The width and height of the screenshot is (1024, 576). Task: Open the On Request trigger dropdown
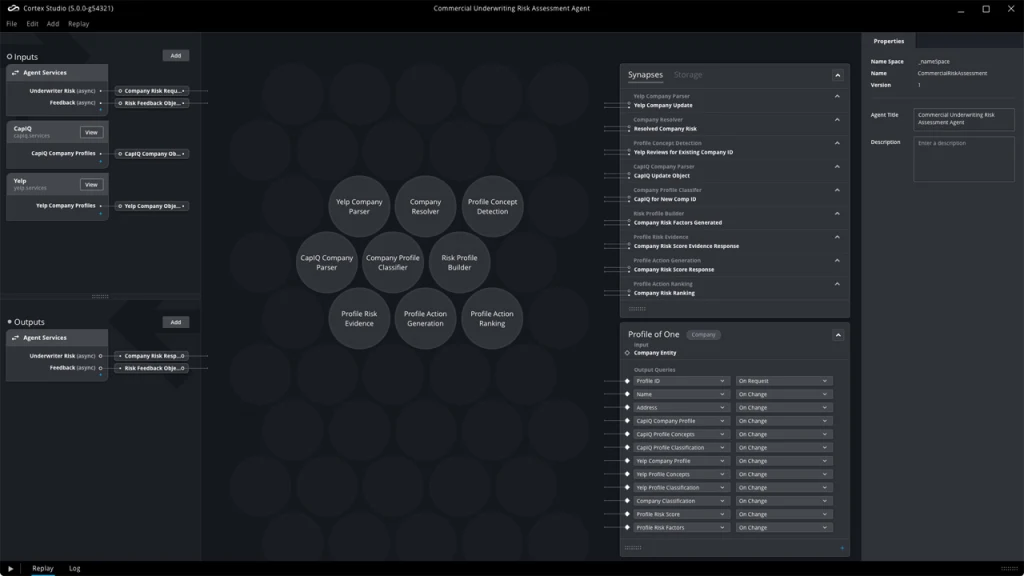click(x=783, y=381)
